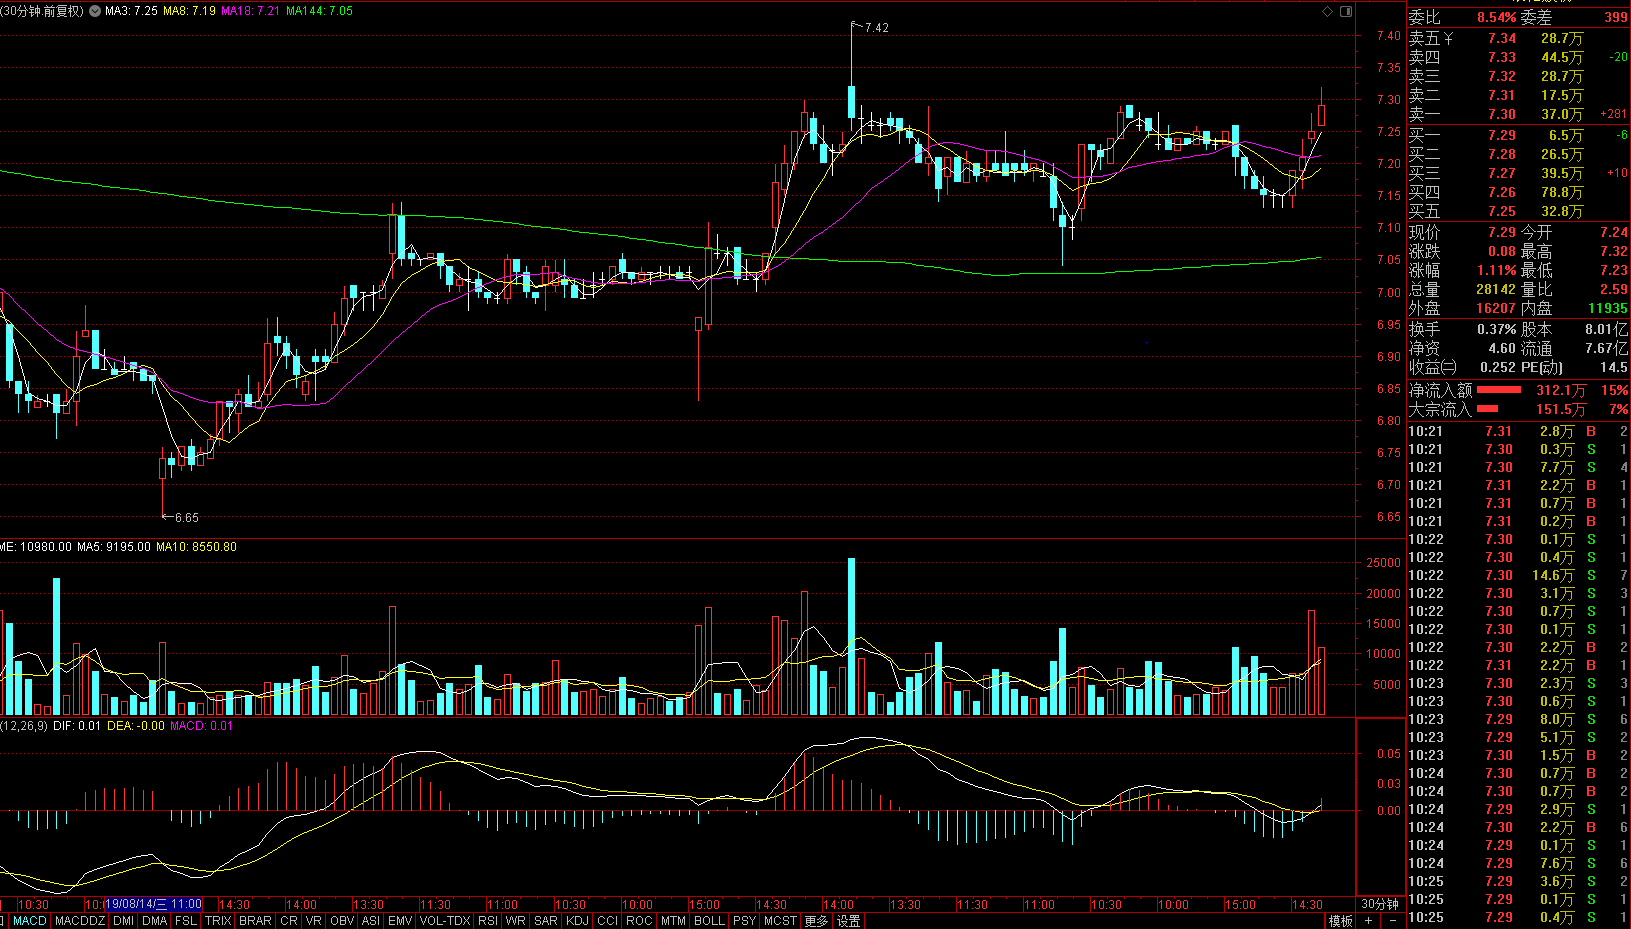Switch to the TRIX indicator tab
Viewport: 1631px width, 929px height.
(x=218, y=920)
